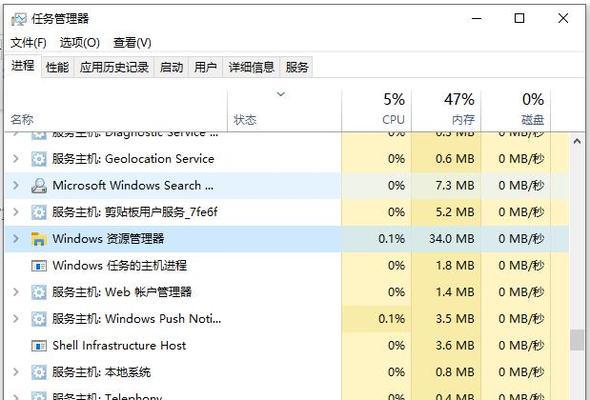Expand the Geolocation Service host row
590x400 pixels.
(15, 158)
